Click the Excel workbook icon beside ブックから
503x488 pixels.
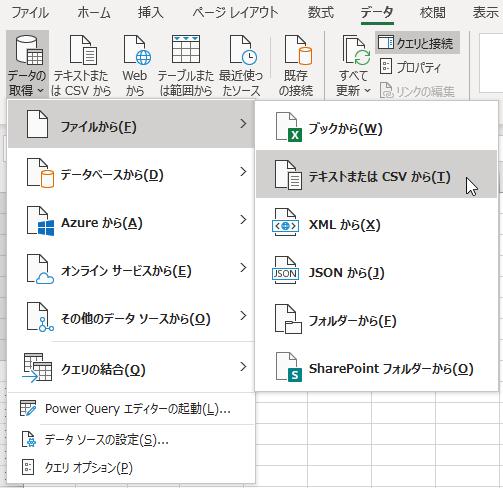coord(289,127)
